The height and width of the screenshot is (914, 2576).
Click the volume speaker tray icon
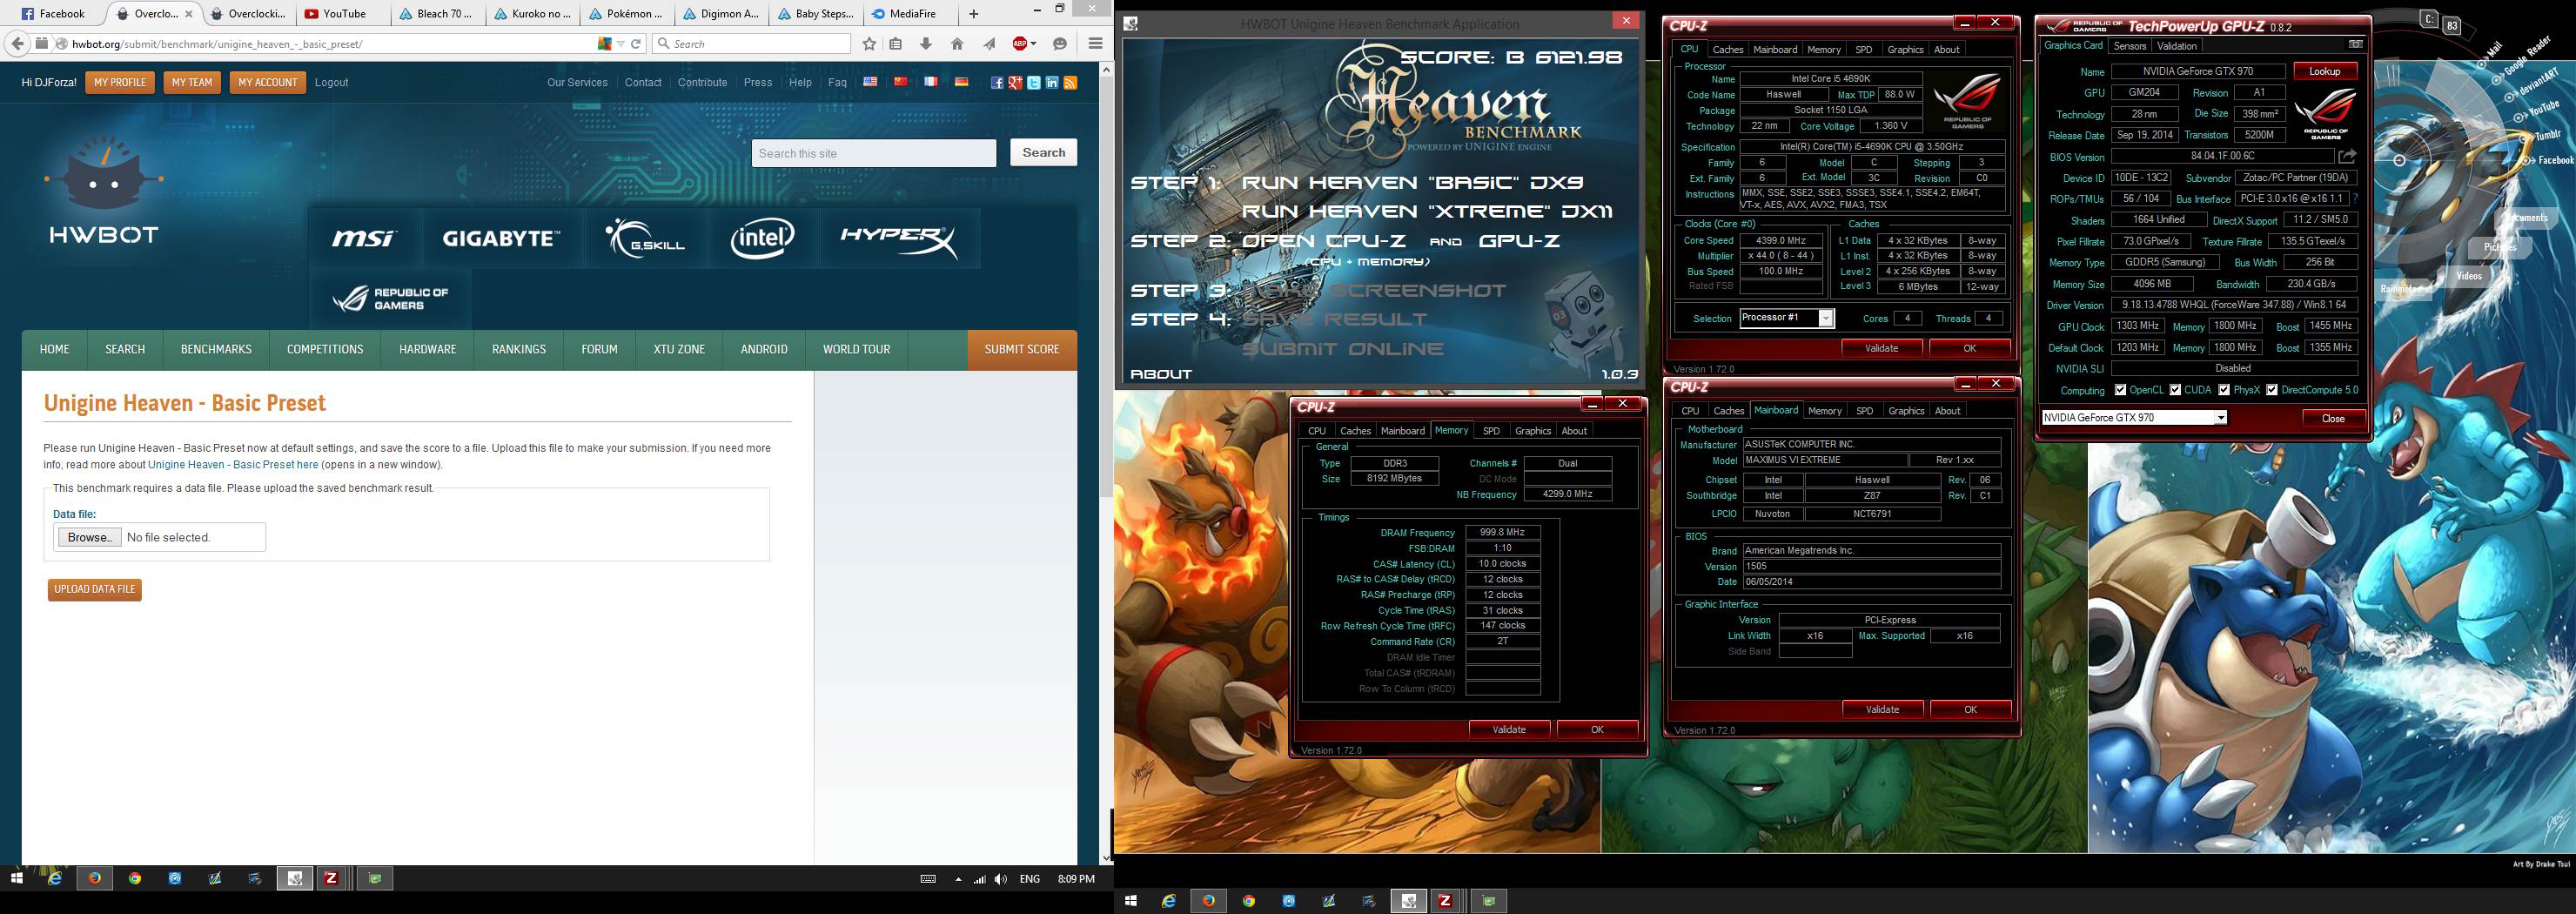pyautogui.click(x=1001, y=879)
